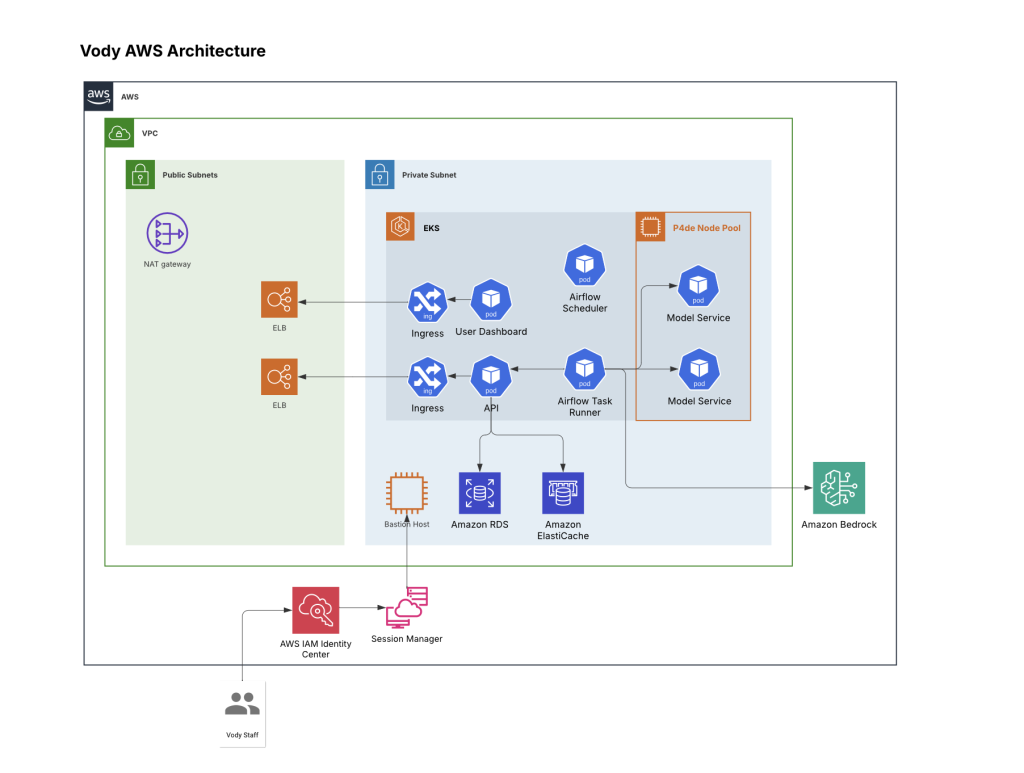
Task: Select the 'Vody Staff' label text
Action: pyautogui.click(x=242, y=735)
